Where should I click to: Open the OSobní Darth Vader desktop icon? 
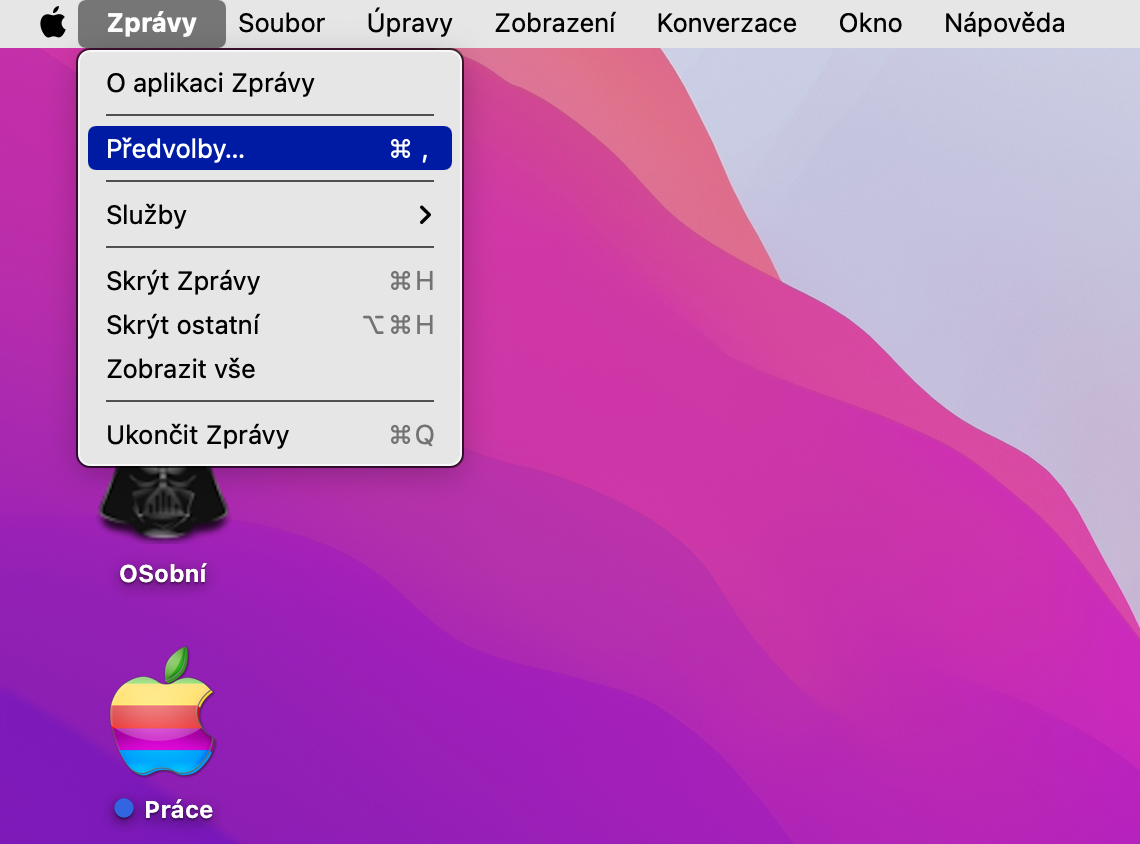(x=163, y=505)
